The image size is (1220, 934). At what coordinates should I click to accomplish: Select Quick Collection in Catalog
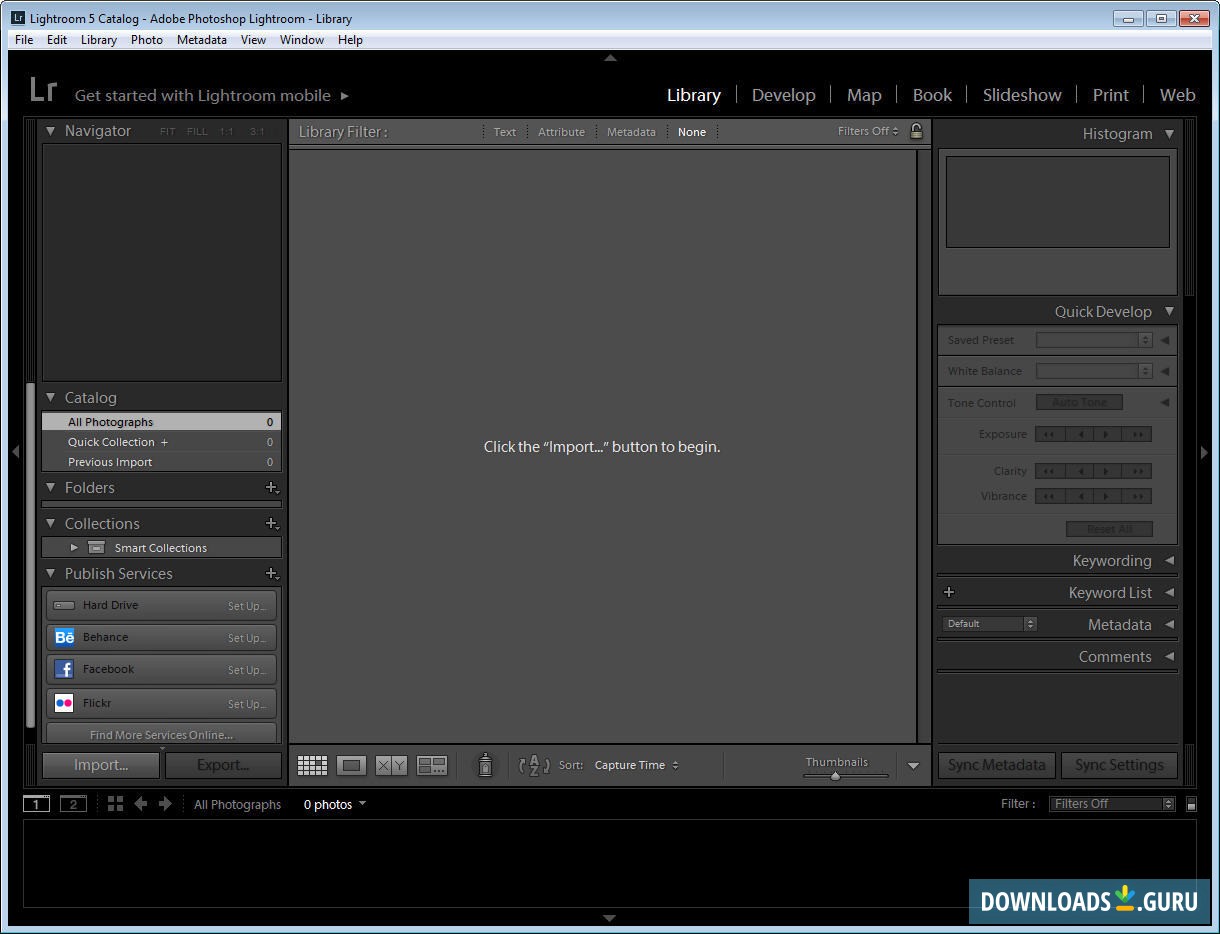tap(111, 442)
